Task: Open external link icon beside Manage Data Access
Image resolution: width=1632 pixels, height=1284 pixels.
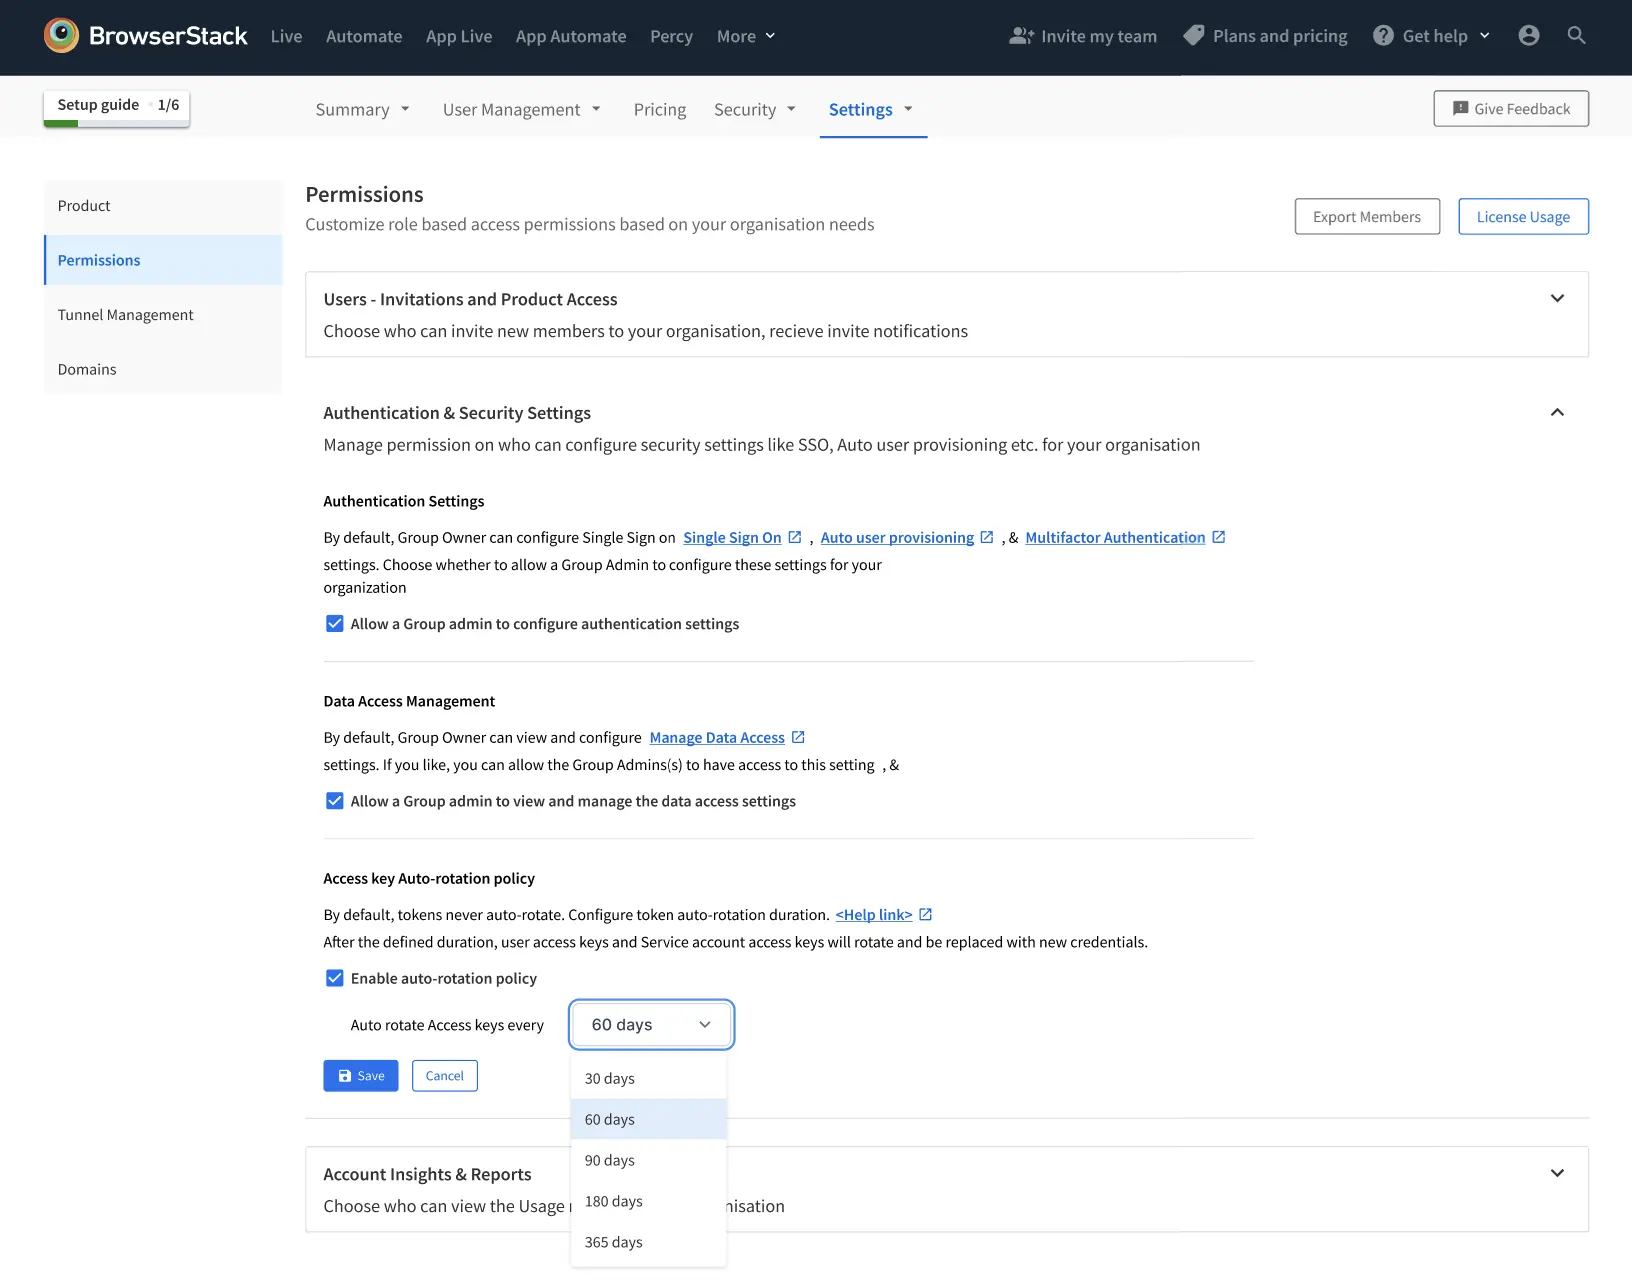Action: 798,737
